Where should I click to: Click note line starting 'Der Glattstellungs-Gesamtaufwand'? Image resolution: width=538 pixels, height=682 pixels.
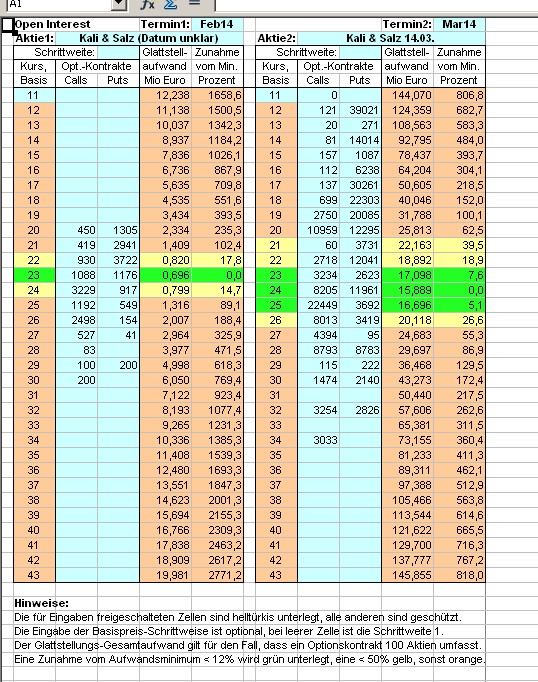coord(248,645)
